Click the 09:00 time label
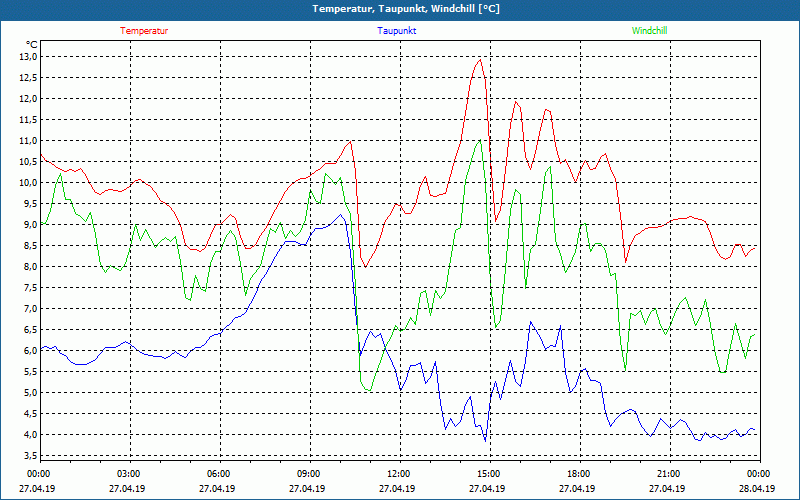The image size is (800, 500). tap(307, 474)
